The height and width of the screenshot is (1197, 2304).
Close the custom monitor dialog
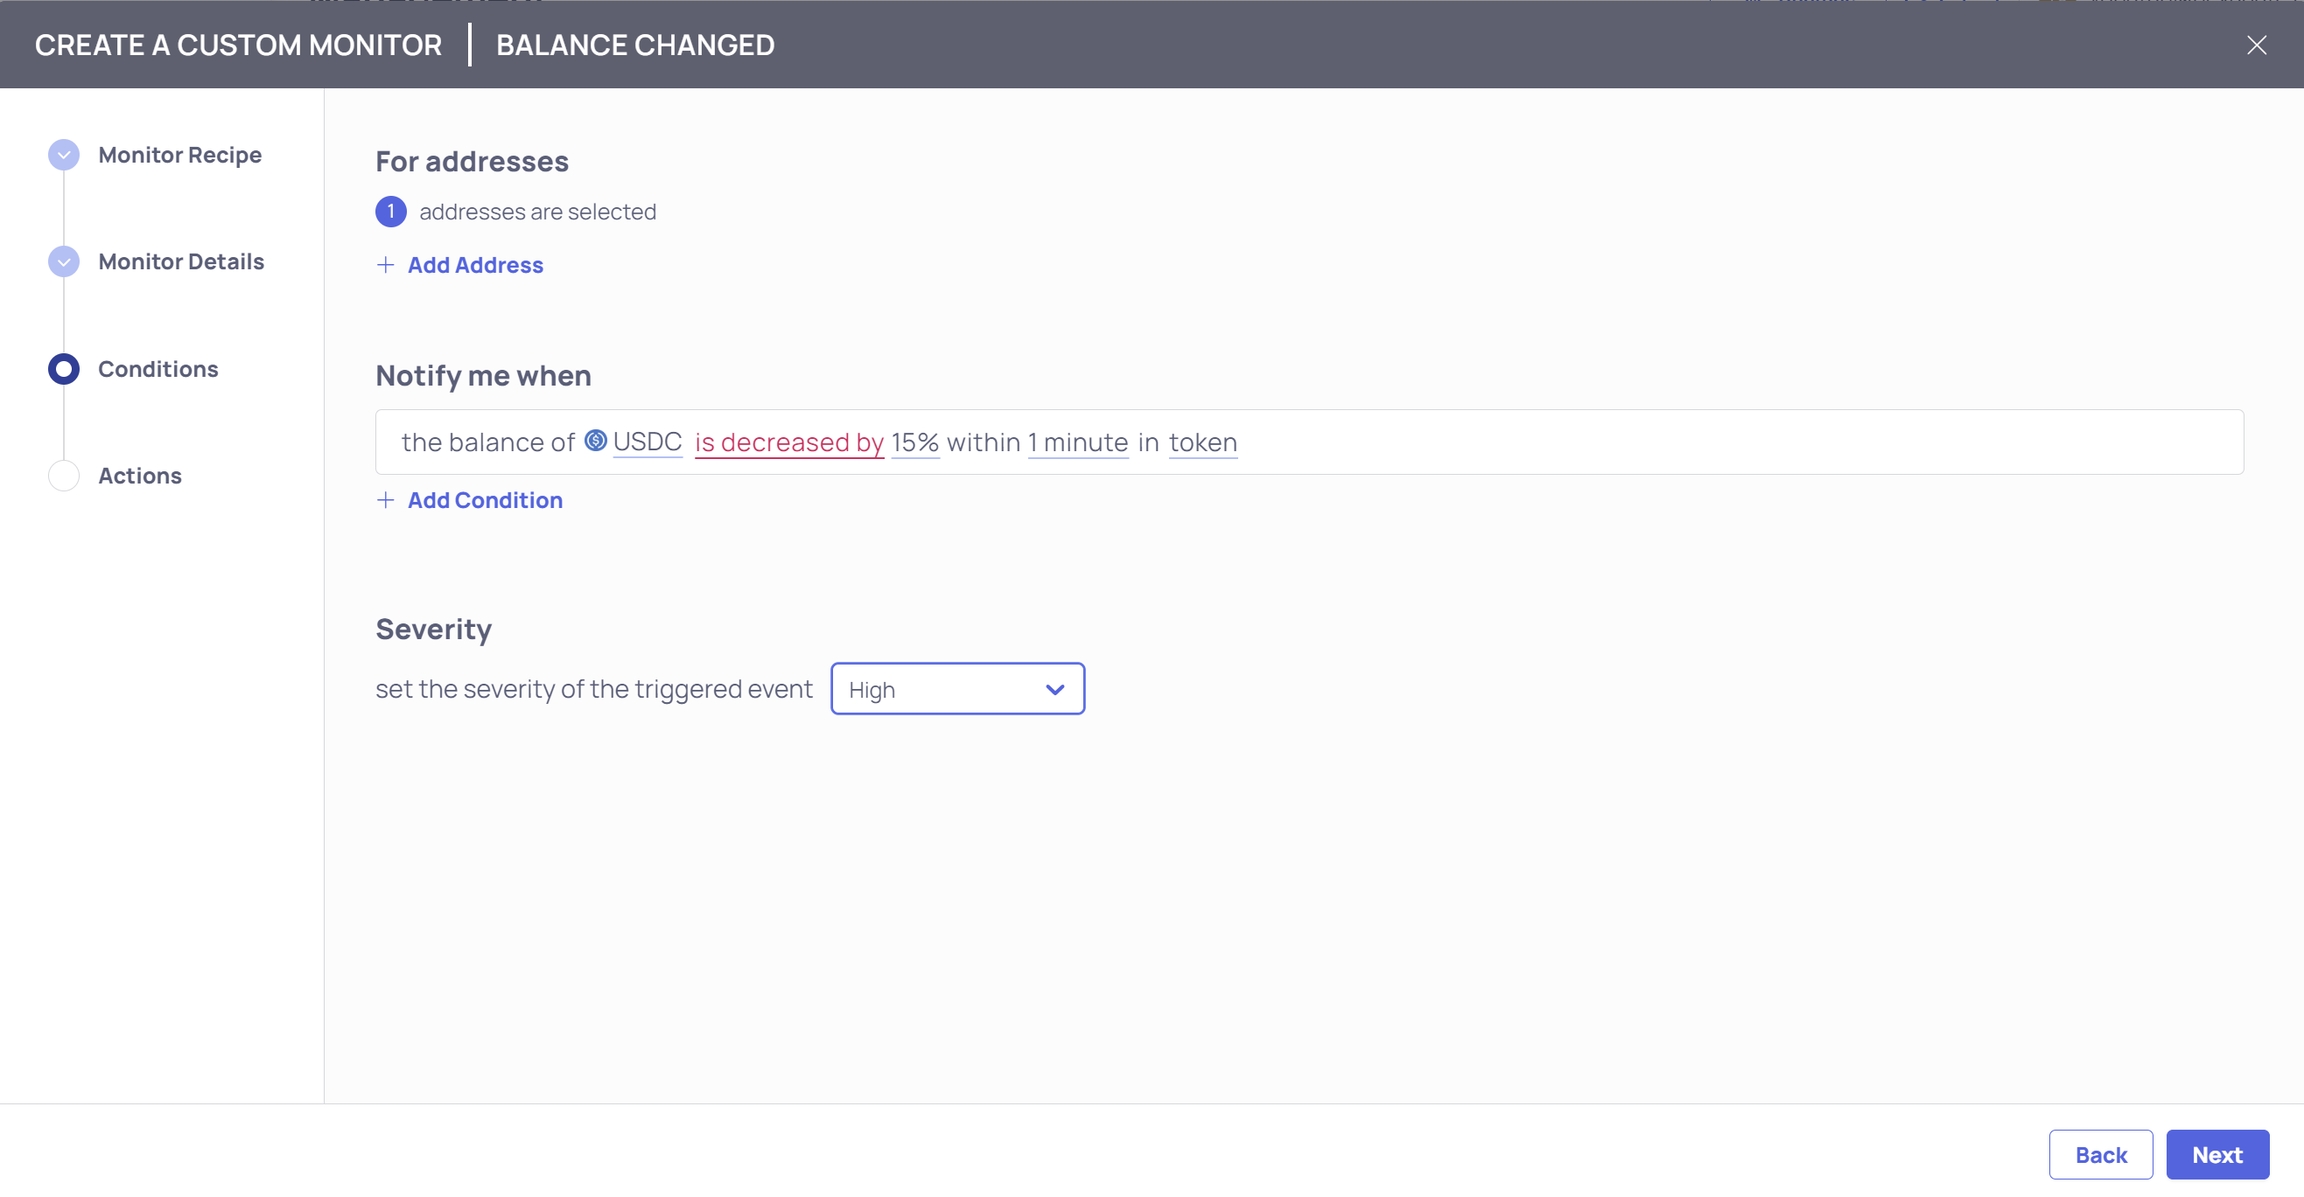coord(2256,45)
